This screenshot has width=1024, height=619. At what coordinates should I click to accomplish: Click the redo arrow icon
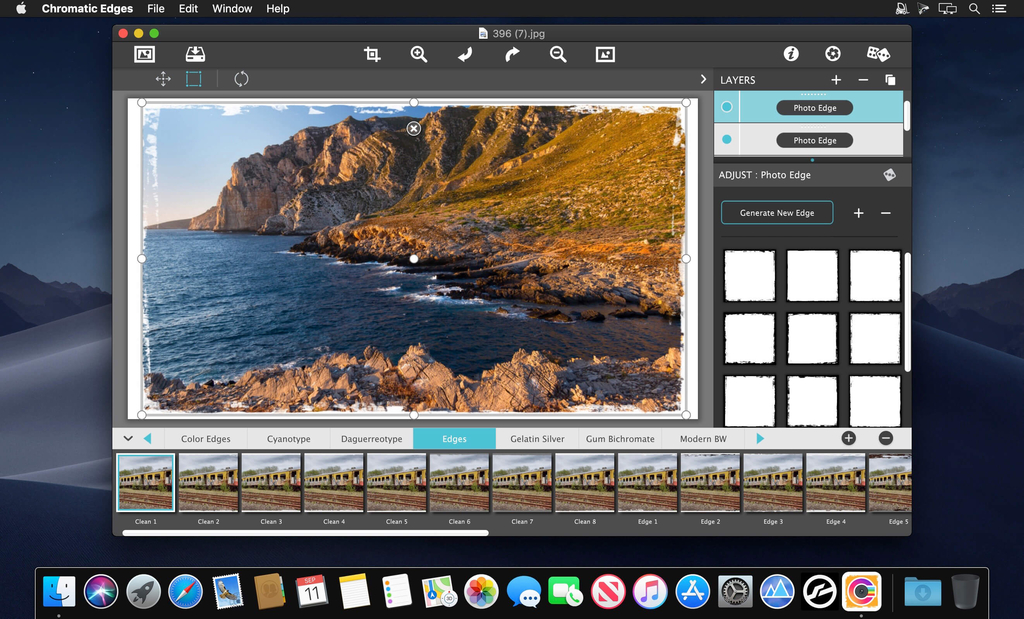[x=512, y=55]
